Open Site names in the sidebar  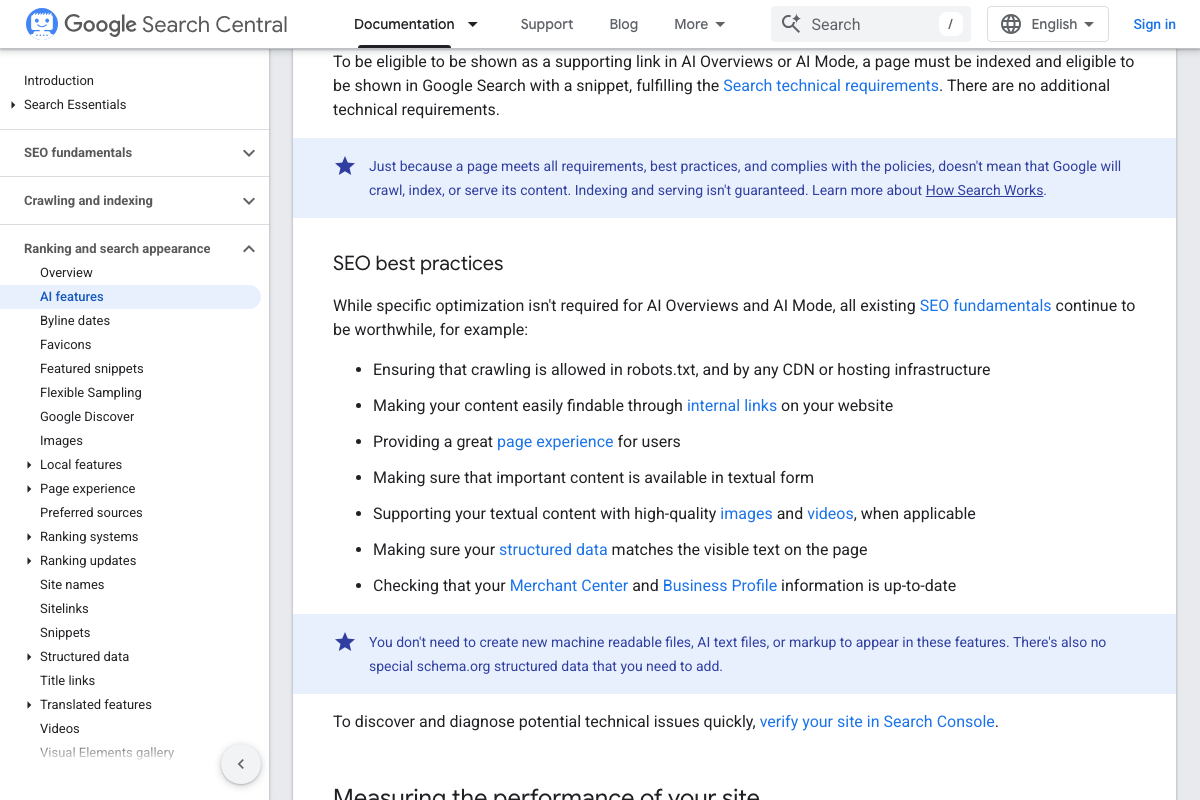[72, 585]
